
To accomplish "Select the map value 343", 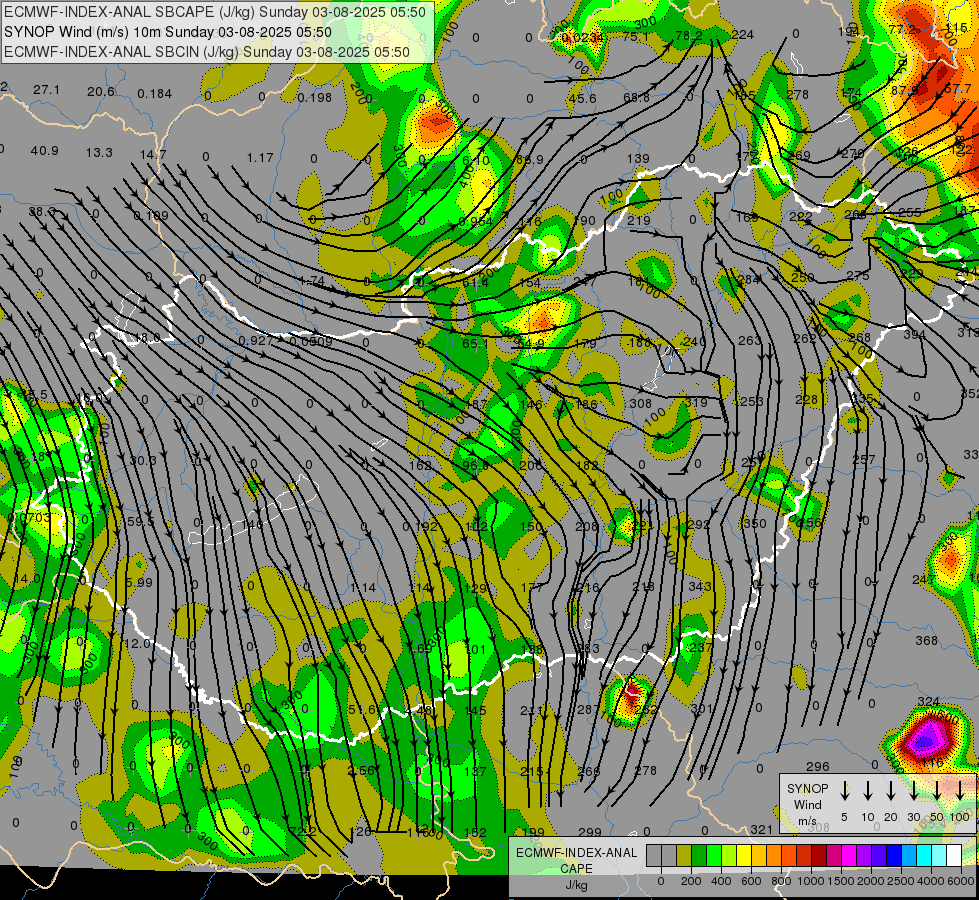I will tap(699, 586).
